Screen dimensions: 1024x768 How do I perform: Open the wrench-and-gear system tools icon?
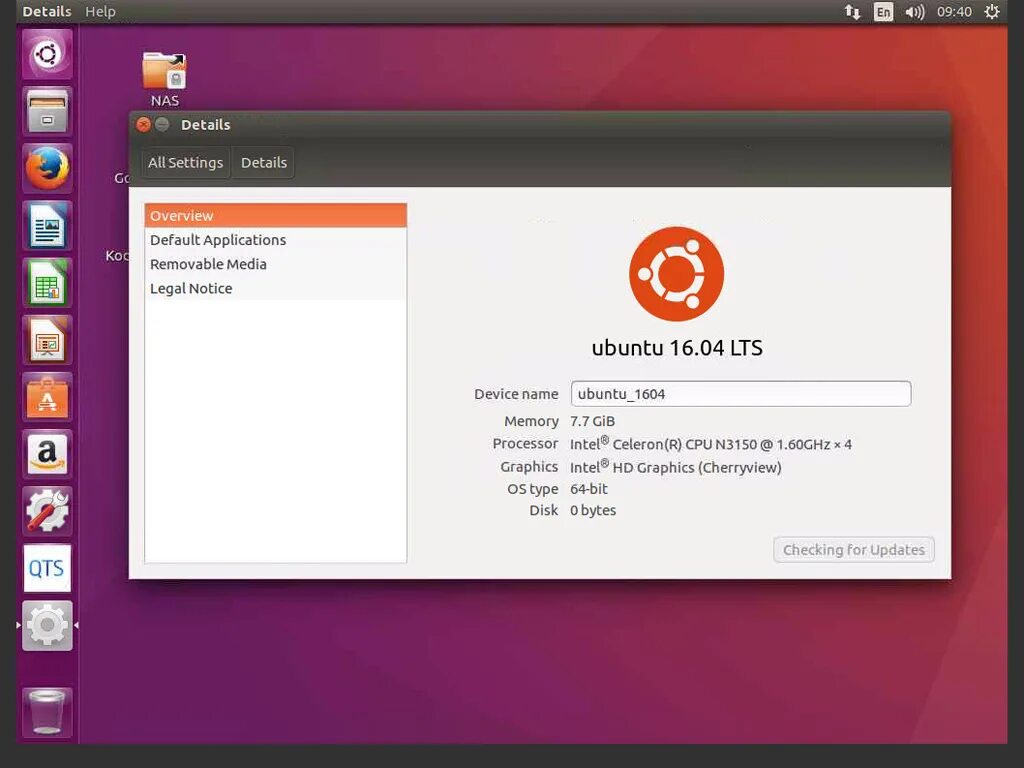[x=47, y=511]
